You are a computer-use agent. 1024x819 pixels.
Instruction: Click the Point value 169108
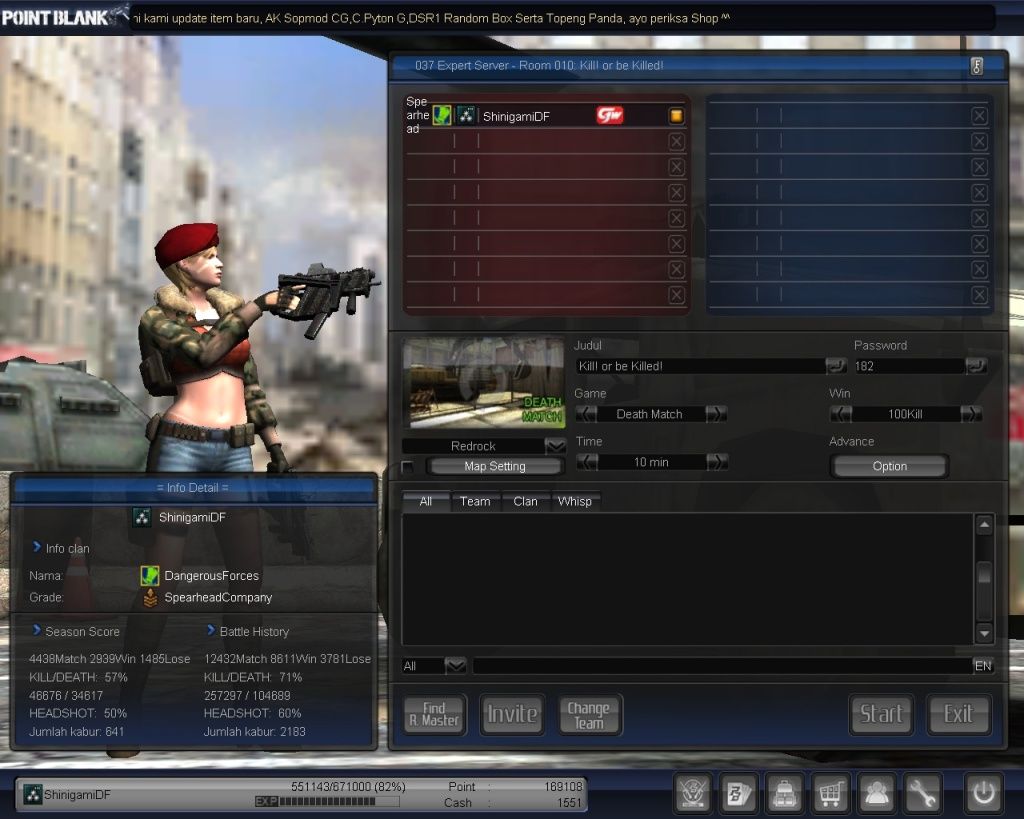pyautogui.click(x=563, y=786)
